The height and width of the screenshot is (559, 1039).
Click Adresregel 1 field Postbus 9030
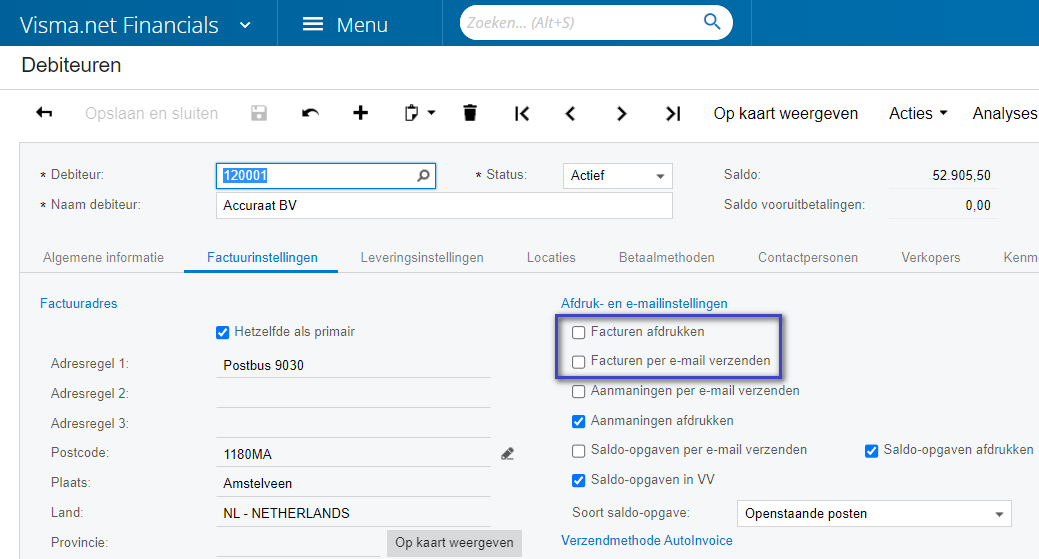click(x=353, y=365)
